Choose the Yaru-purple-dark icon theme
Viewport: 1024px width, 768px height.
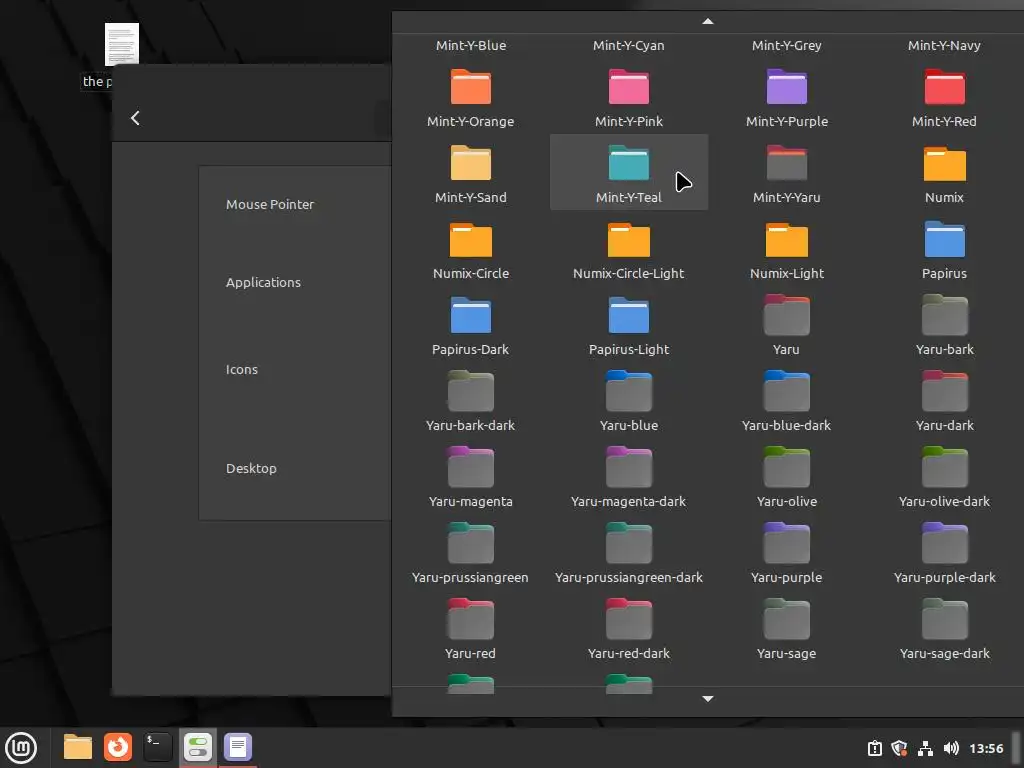944,552
